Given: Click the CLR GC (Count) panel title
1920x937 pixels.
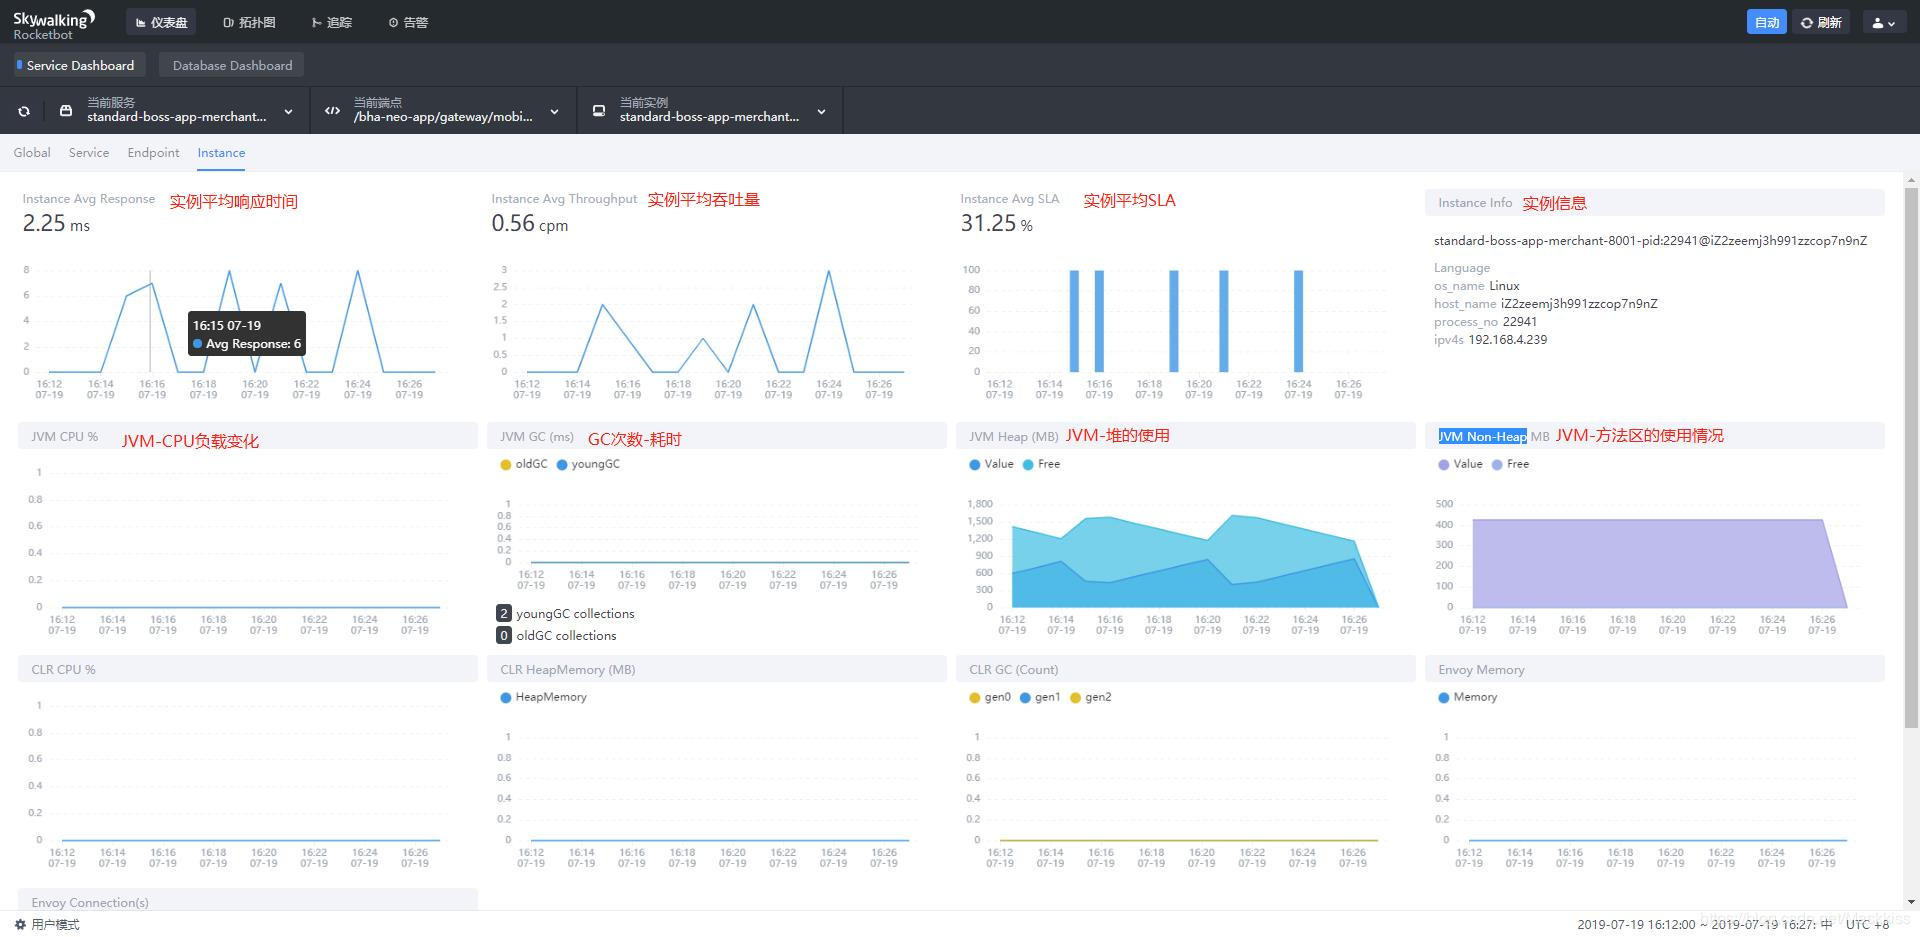Looking at the screenshot, I should click(1013, 669).
